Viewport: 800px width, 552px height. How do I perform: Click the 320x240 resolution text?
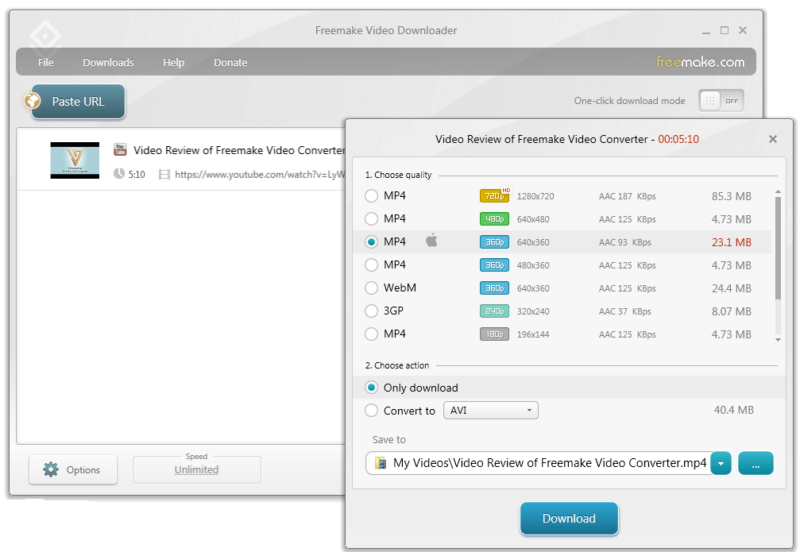(533, 311)
